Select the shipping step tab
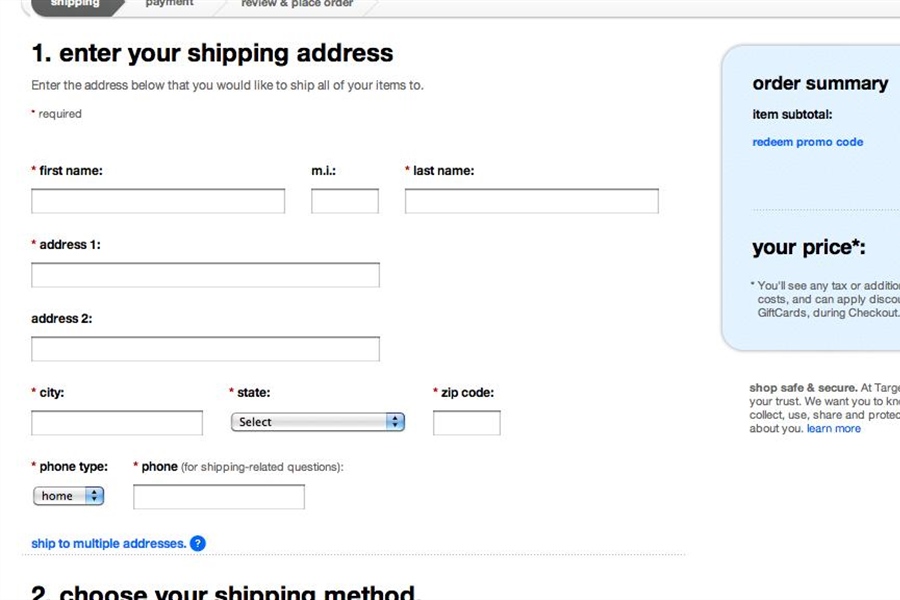The width and height of the screenshot is (900, 600). click(76, 4)
